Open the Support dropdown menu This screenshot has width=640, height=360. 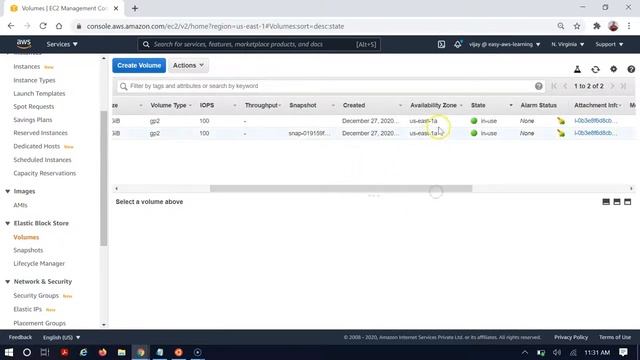(x=609, y=44)
